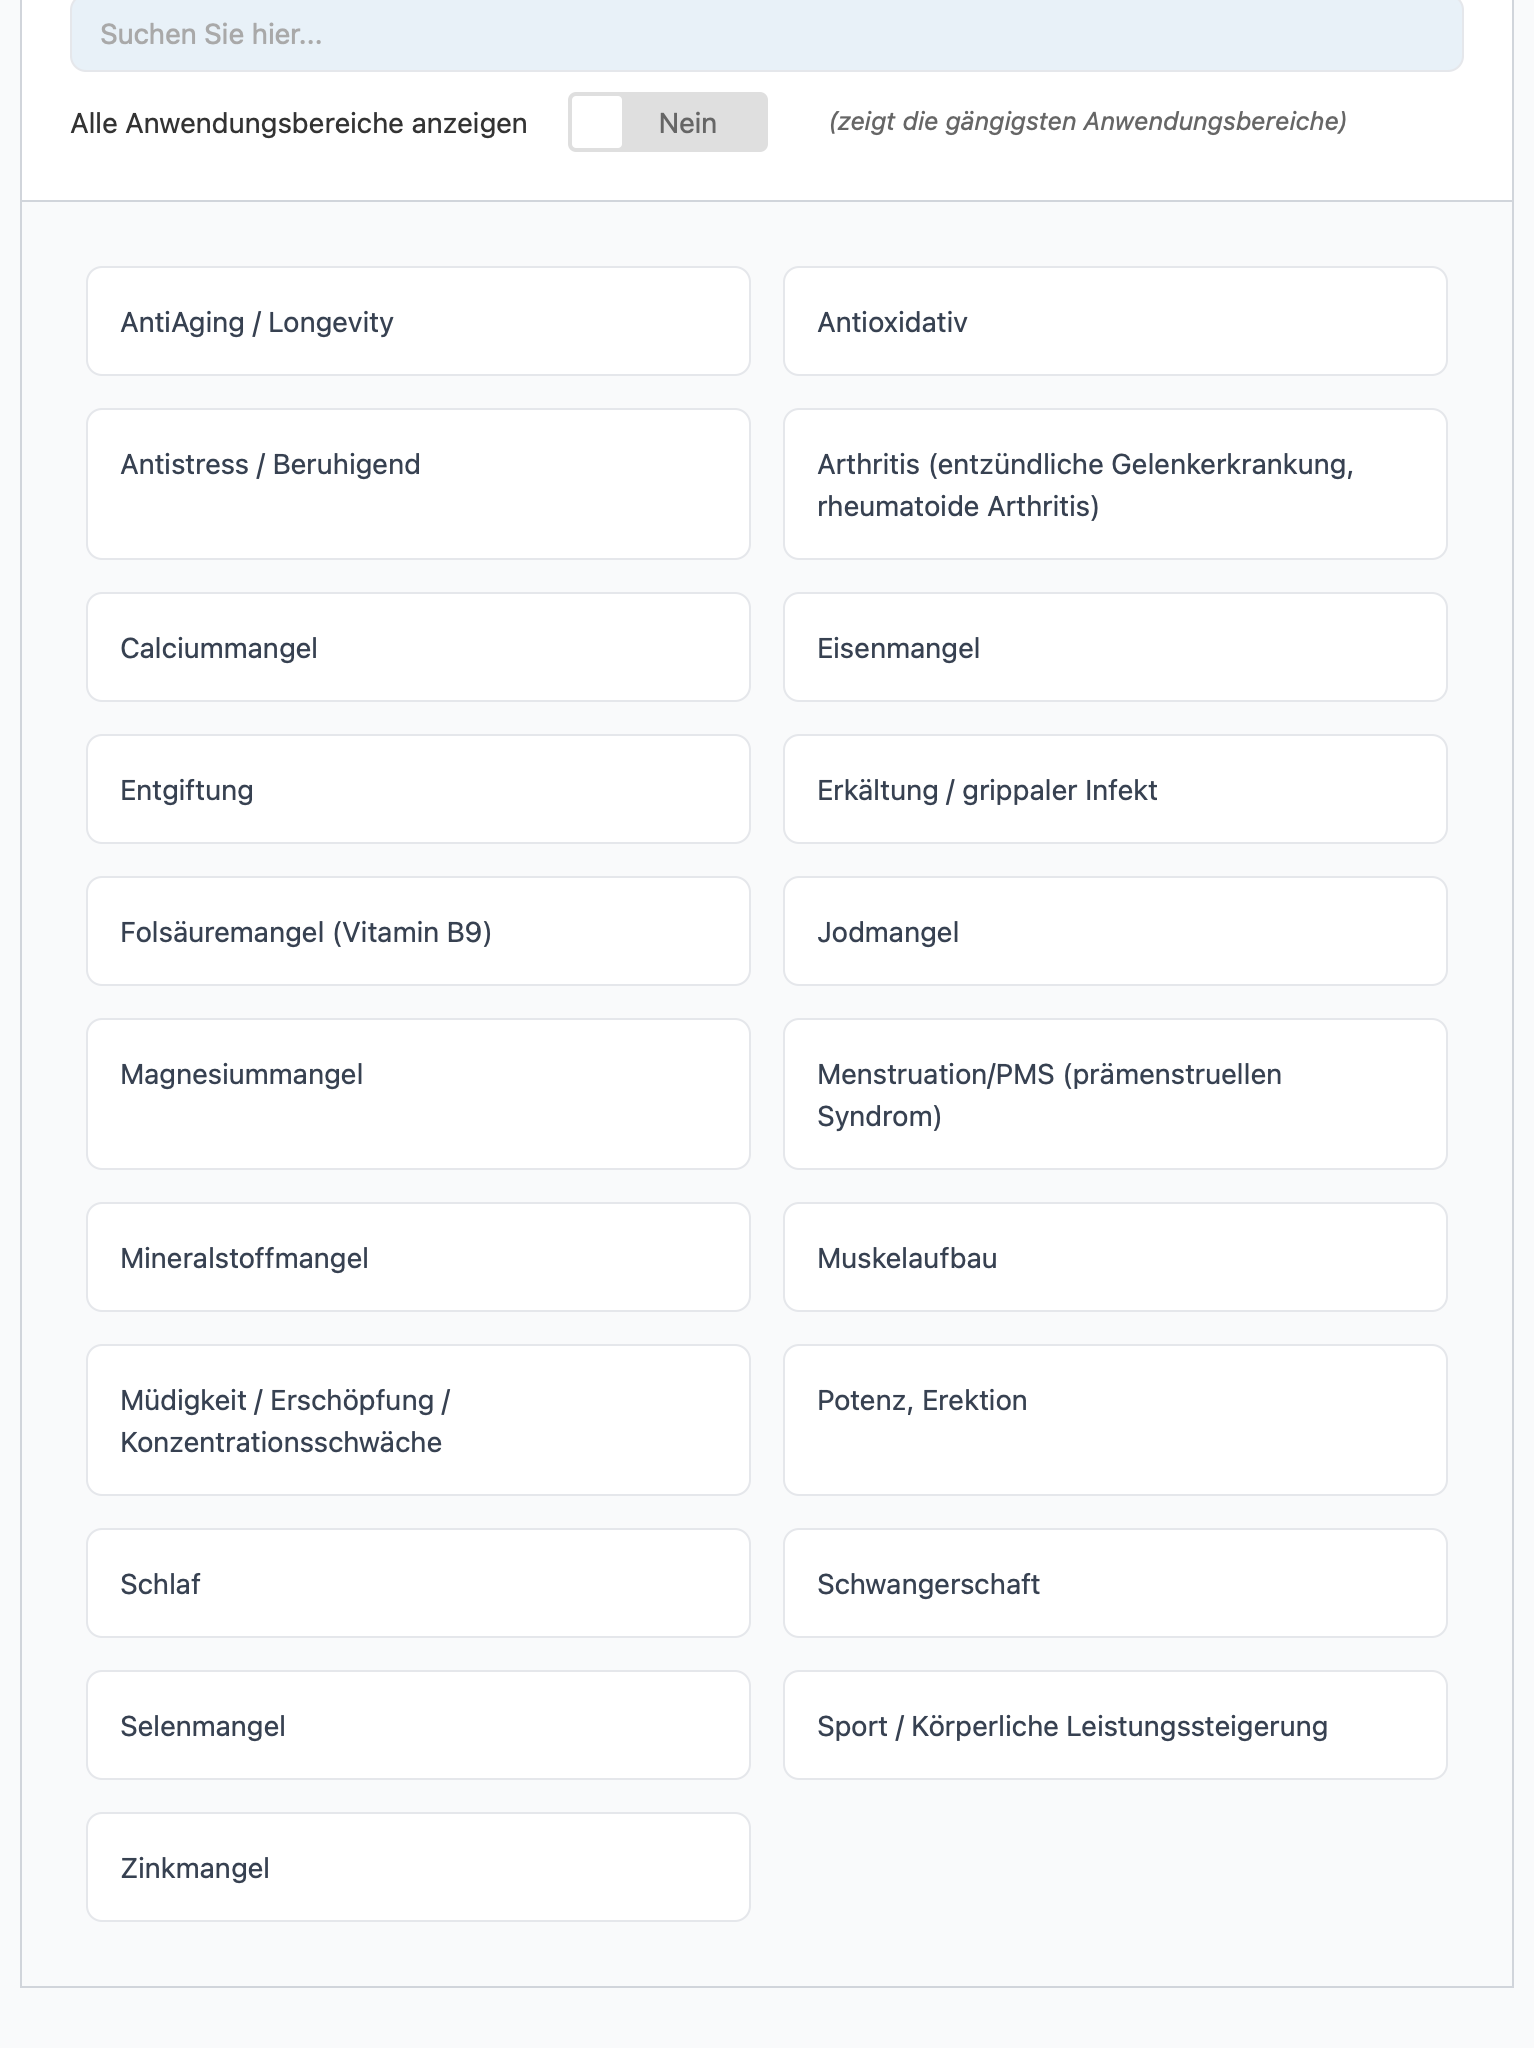This screenshot has height=2048, width=1534.
Task: Open the Menstruation/PMS category
Action: [x=1115, y=1094]
